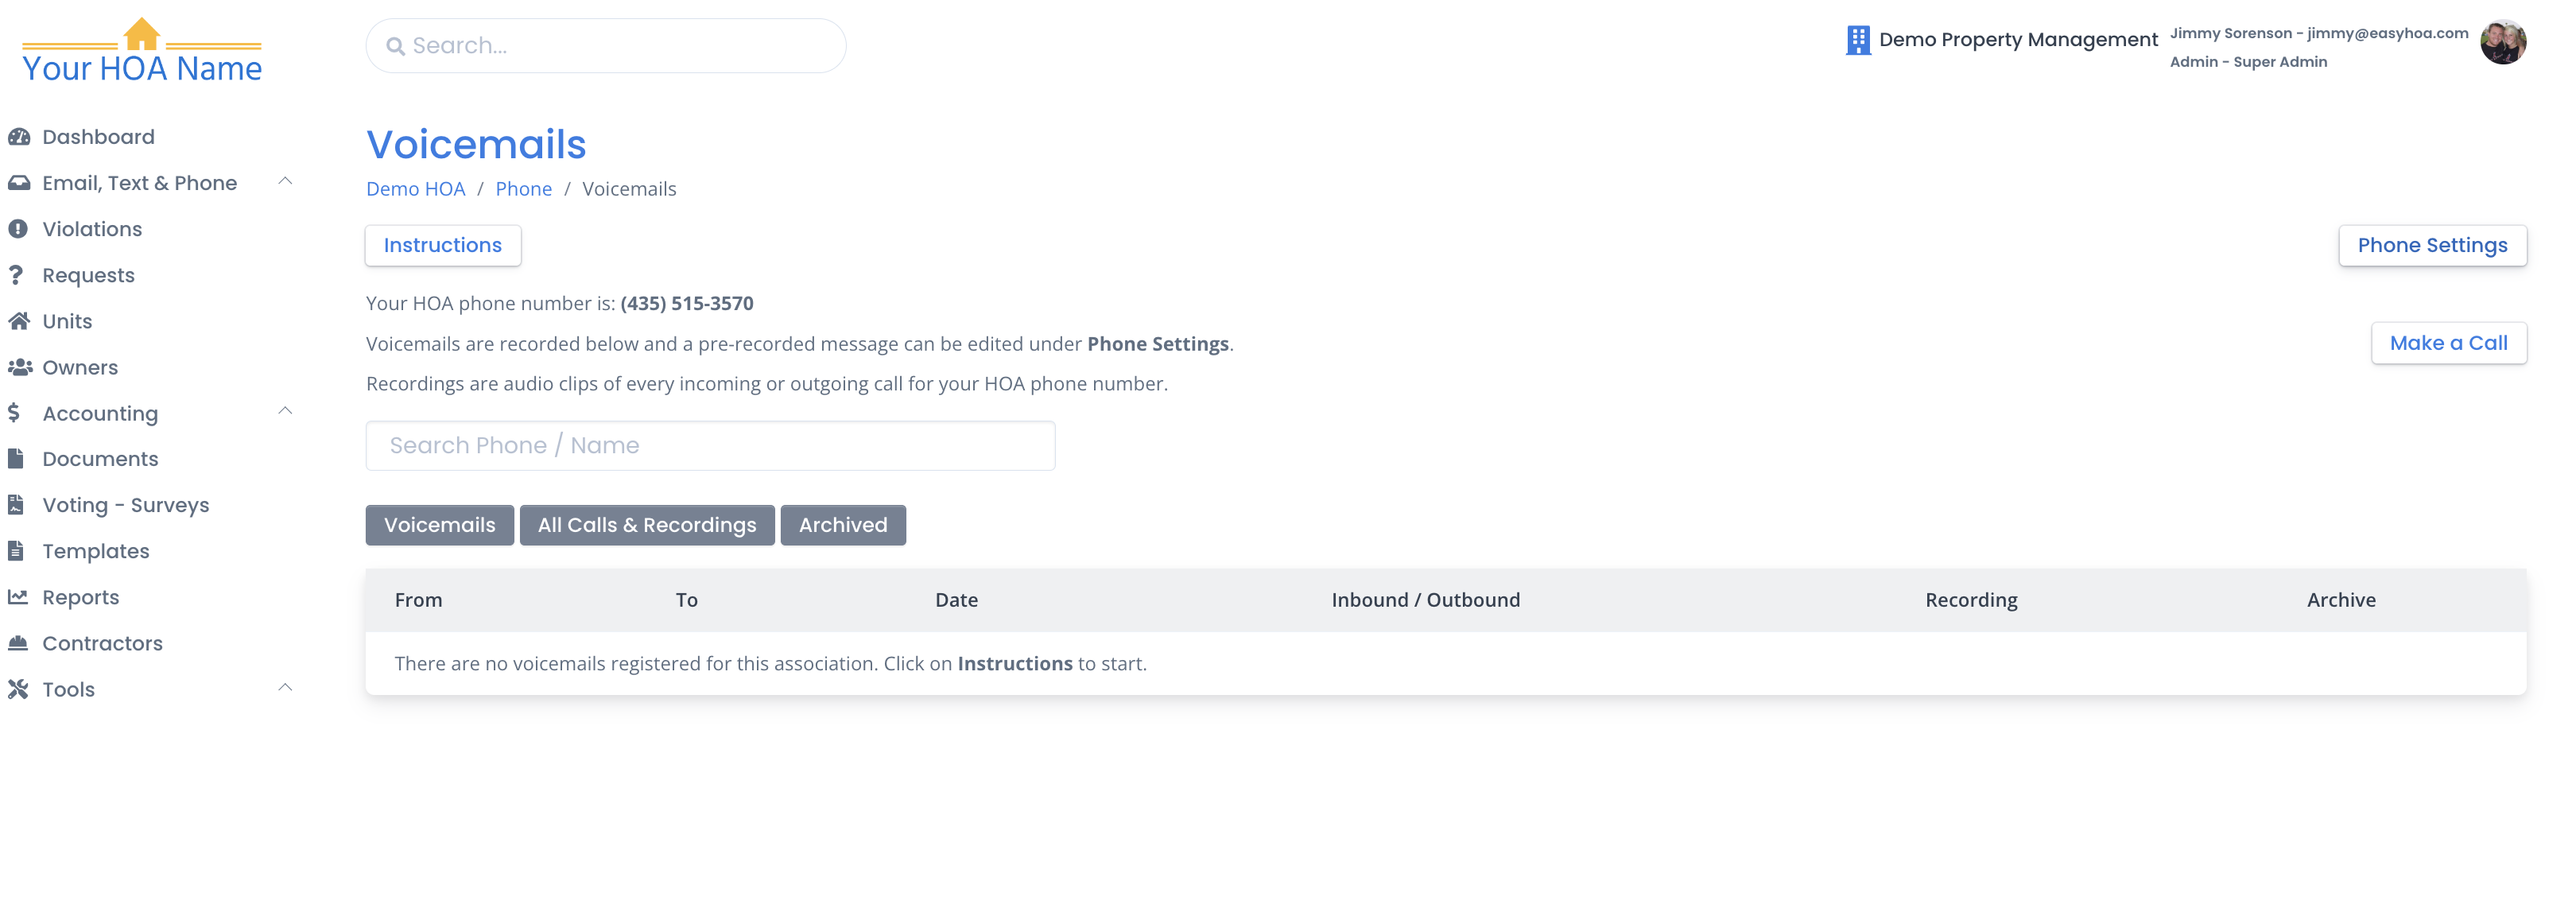Click the Requests question mark icon
Screen dimensions: 2576x924
coord(16,275)
